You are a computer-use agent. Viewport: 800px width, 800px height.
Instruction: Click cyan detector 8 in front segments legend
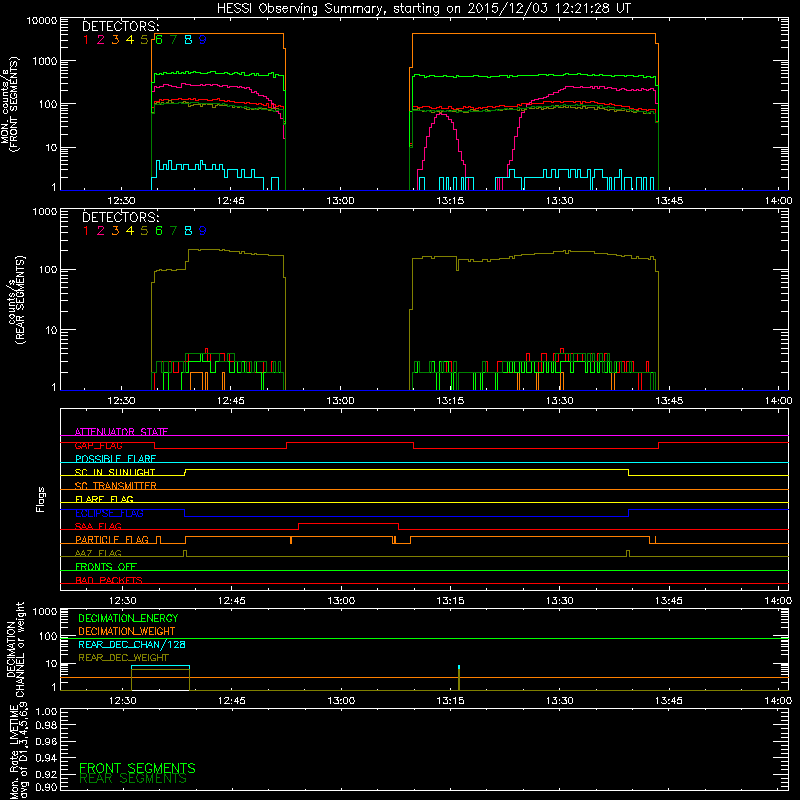click(x=188, y=40)
